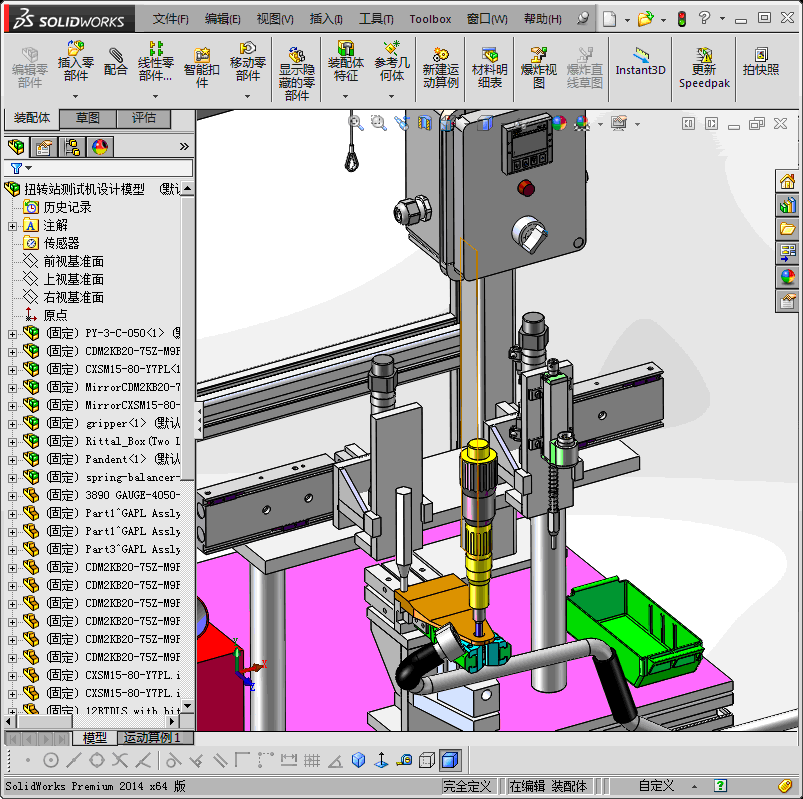Viewport: 803px width, 799px height.
Task: Expand the Pandent<1> component node
Action: tap(12, 460)
